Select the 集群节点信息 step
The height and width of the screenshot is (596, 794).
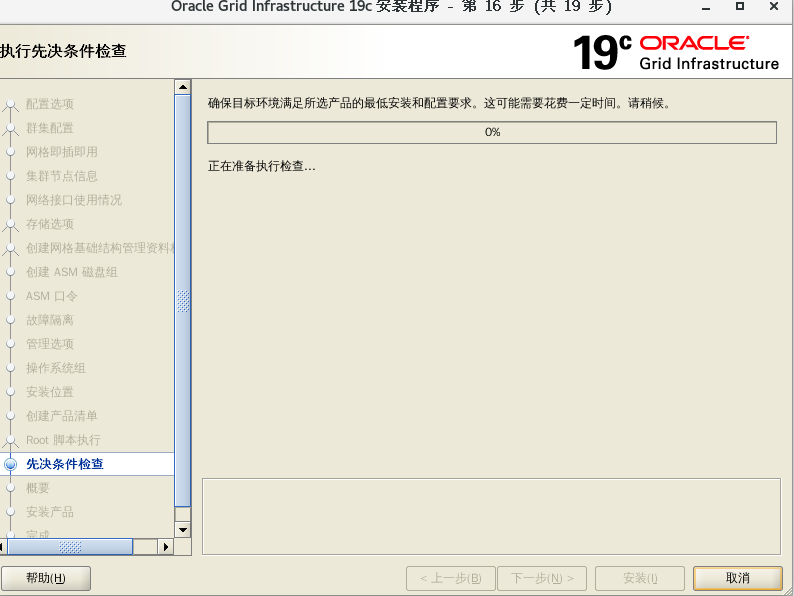[62, 176]
